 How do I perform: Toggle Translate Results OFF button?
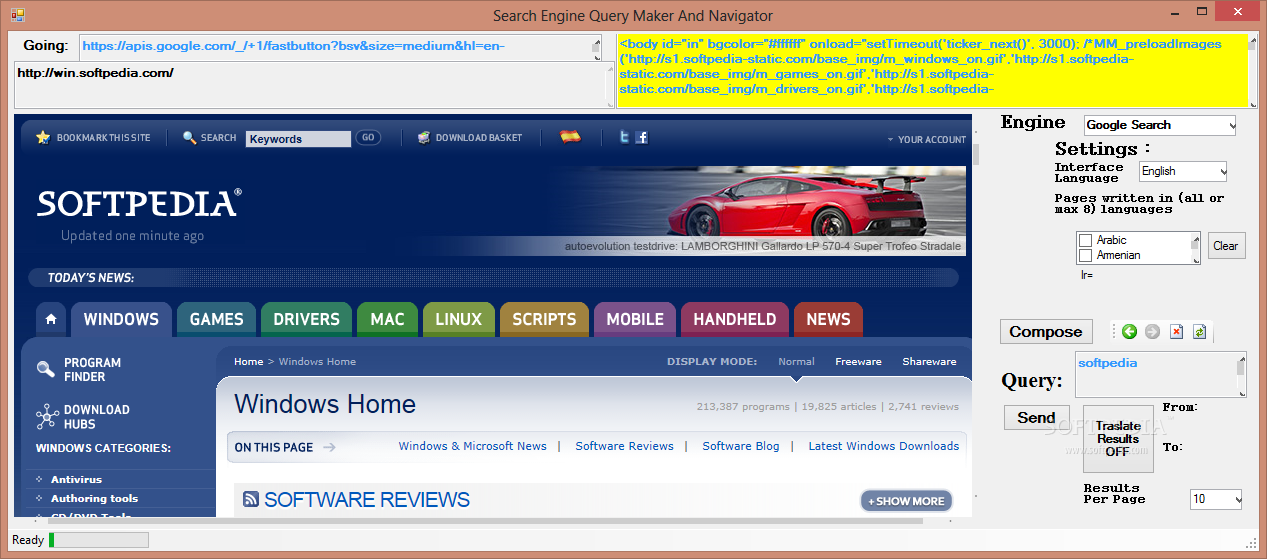click(1118, 439)
